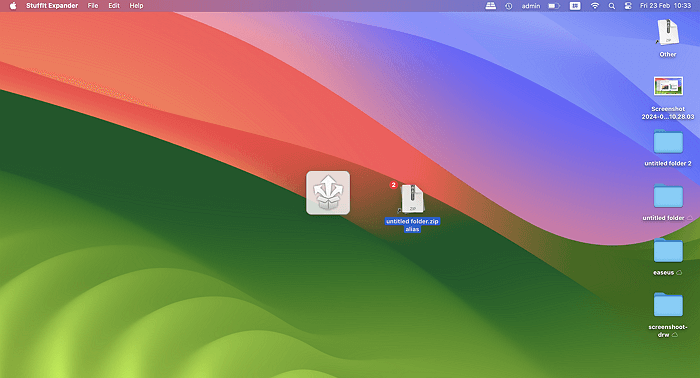Click the keyboard input source icon
The height and width of the screenshot is (378, 700).
[x=575, y=6]
